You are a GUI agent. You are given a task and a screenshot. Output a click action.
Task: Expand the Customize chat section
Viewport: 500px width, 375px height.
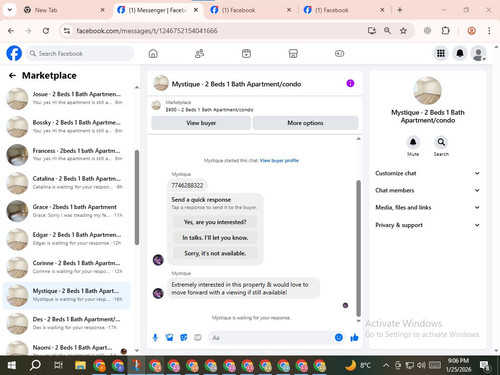click(x=427, y=173)
